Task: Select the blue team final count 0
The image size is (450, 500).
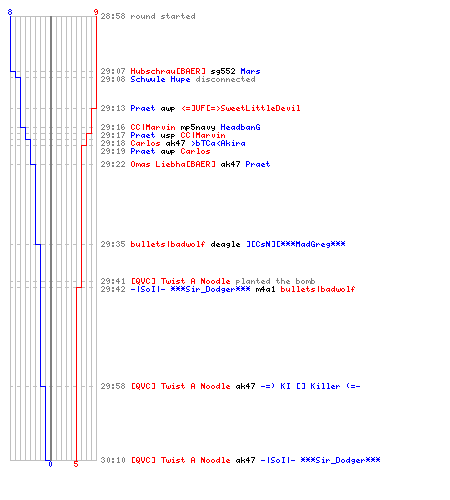Action: tap(50, 464)
